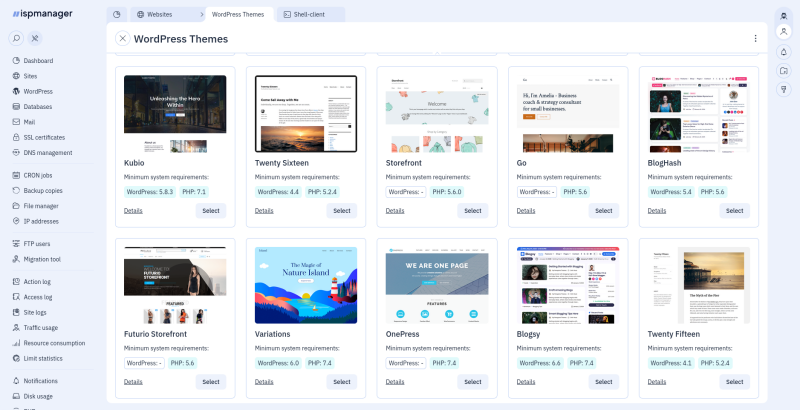Click the bell icon in right bar
Image resolution: width=800 pixels, height=410 pixels.
coord(784,52)
